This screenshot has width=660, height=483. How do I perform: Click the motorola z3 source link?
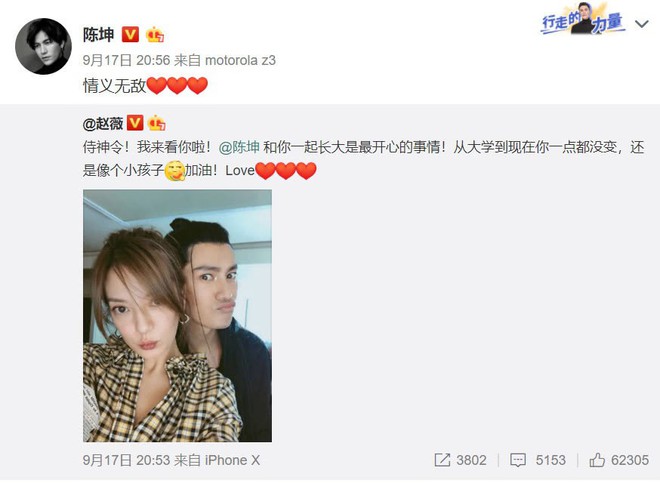point(240,60)
